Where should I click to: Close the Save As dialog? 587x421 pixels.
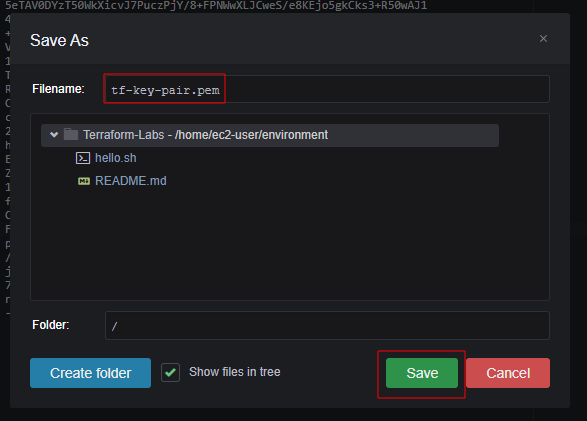tap(543, 39)
